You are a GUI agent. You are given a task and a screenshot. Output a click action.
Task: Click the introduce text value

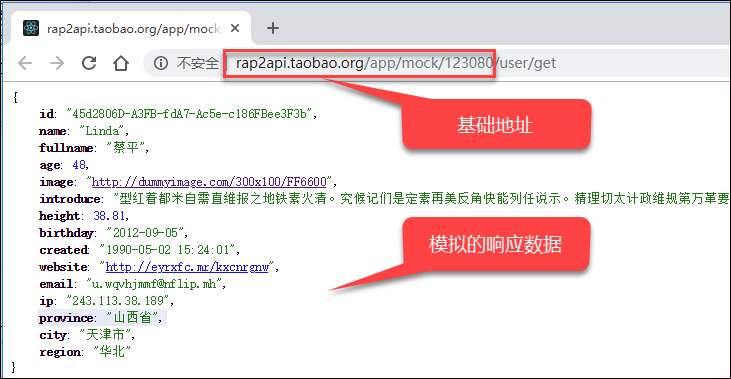click(421, 199)
